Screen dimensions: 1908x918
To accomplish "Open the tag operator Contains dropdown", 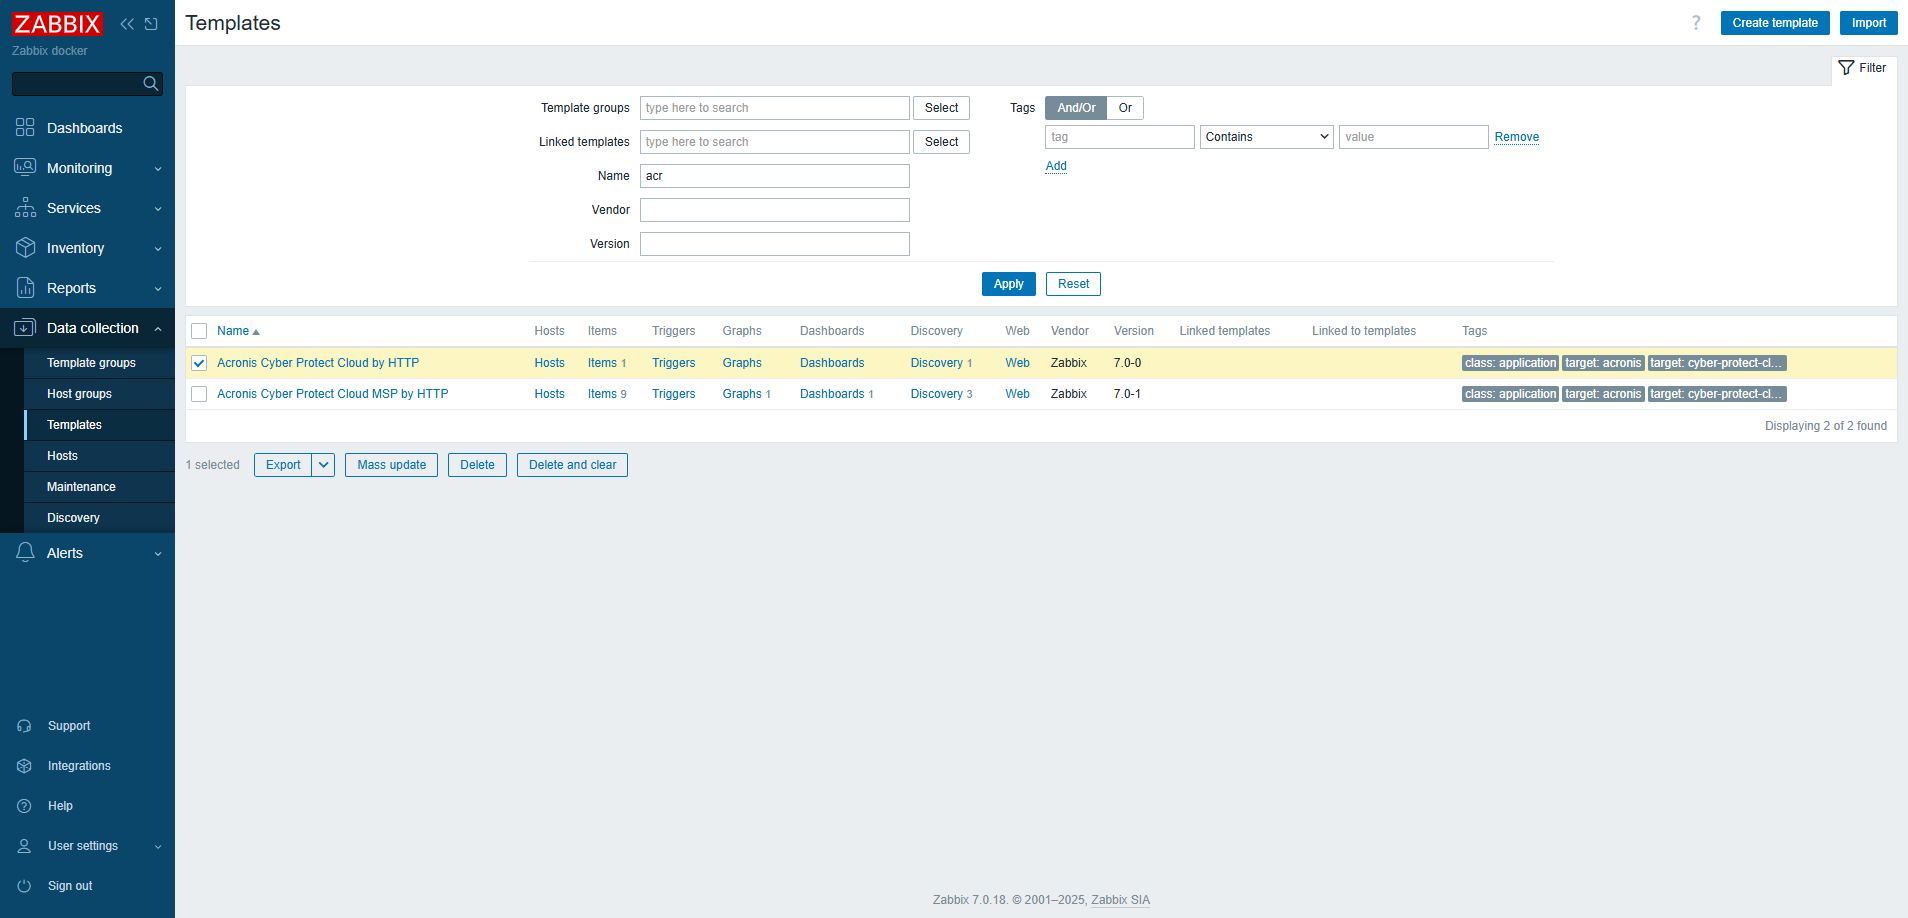I will pyautogui.click(x=1266, y=137).
